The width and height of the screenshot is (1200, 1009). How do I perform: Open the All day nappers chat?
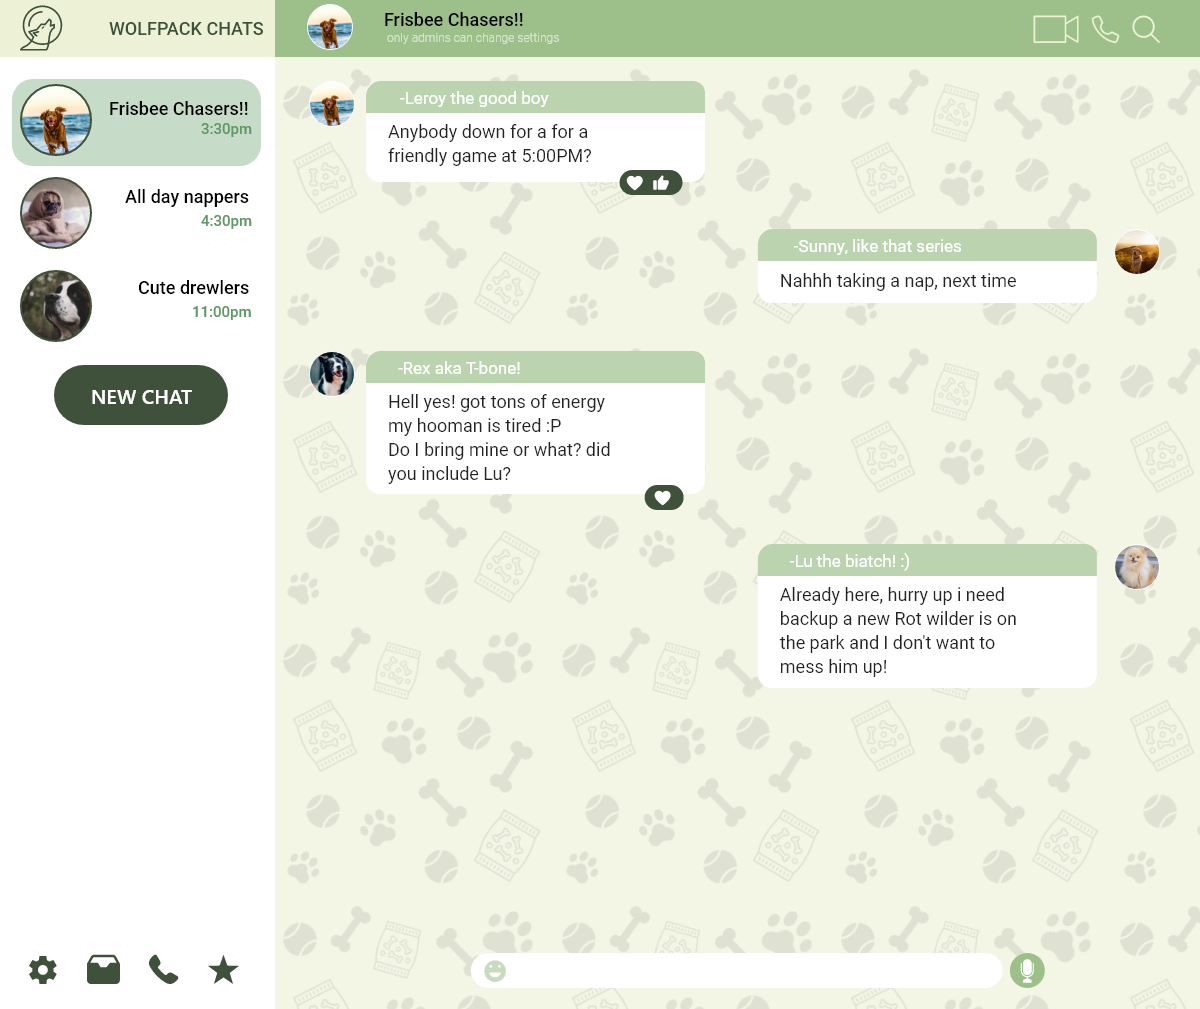click(136, 212)
